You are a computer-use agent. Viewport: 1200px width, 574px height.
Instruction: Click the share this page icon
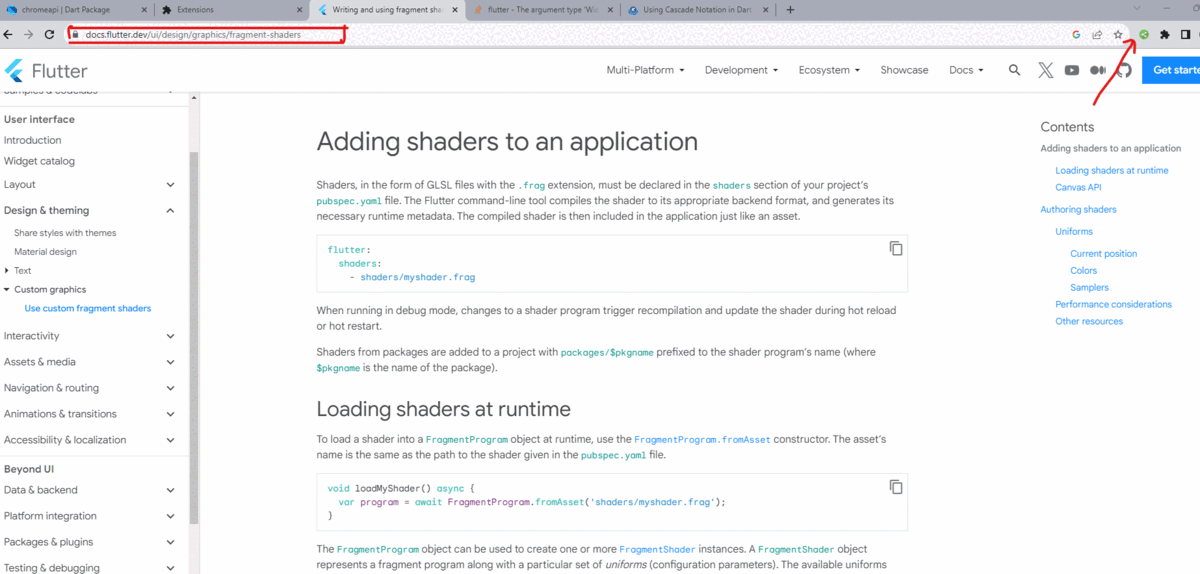click(1097, 34)
